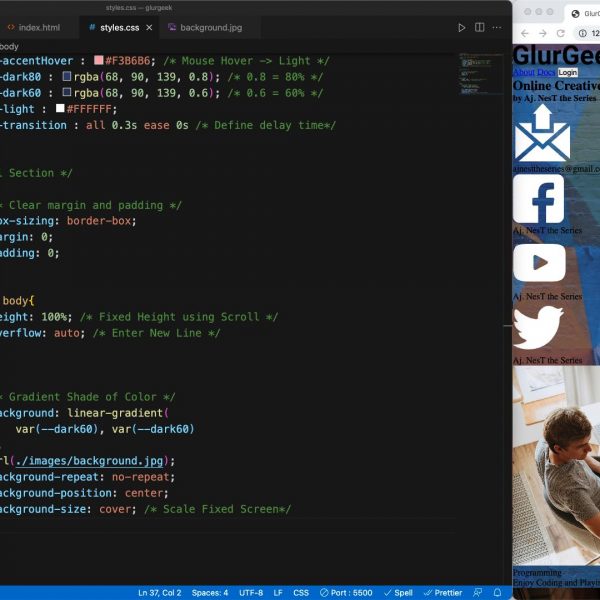Click the Split Editor icon
This screenshot has height=600, width=600.
pyautogui.click(x=479, y=28)
